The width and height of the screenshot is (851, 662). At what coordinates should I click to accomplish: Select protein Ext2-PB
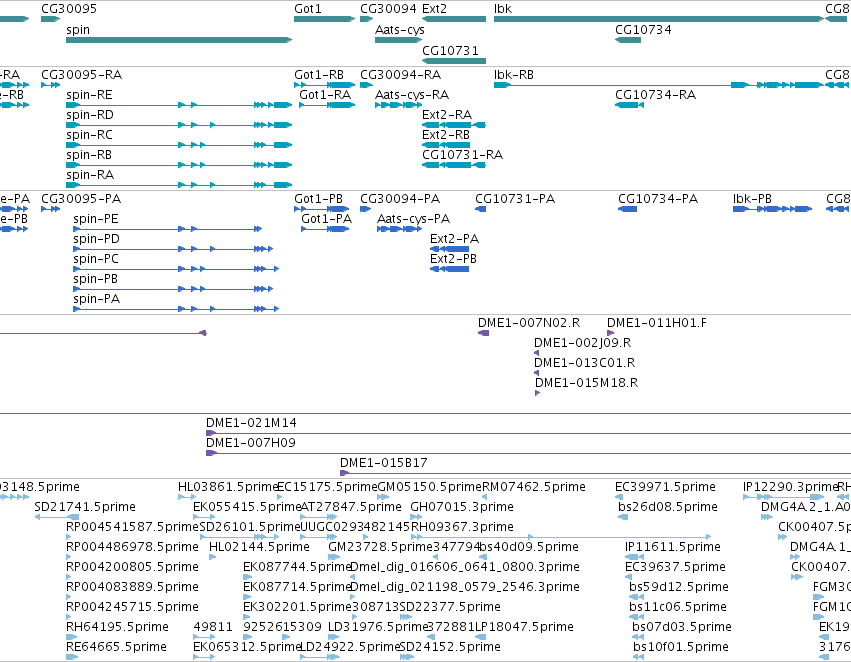click(x=453, y=259)
